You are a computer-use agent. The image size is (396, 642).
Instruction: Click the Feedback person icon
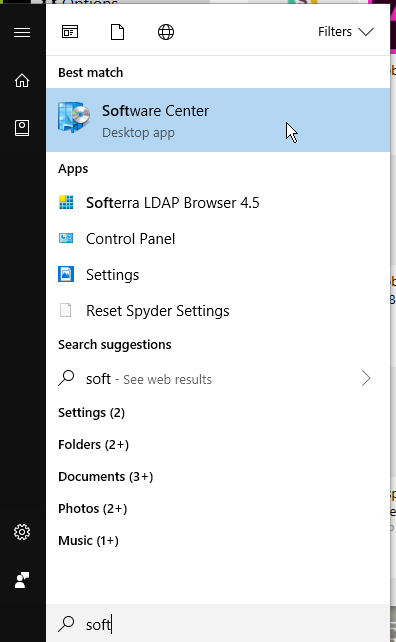(x=22, y=580)
